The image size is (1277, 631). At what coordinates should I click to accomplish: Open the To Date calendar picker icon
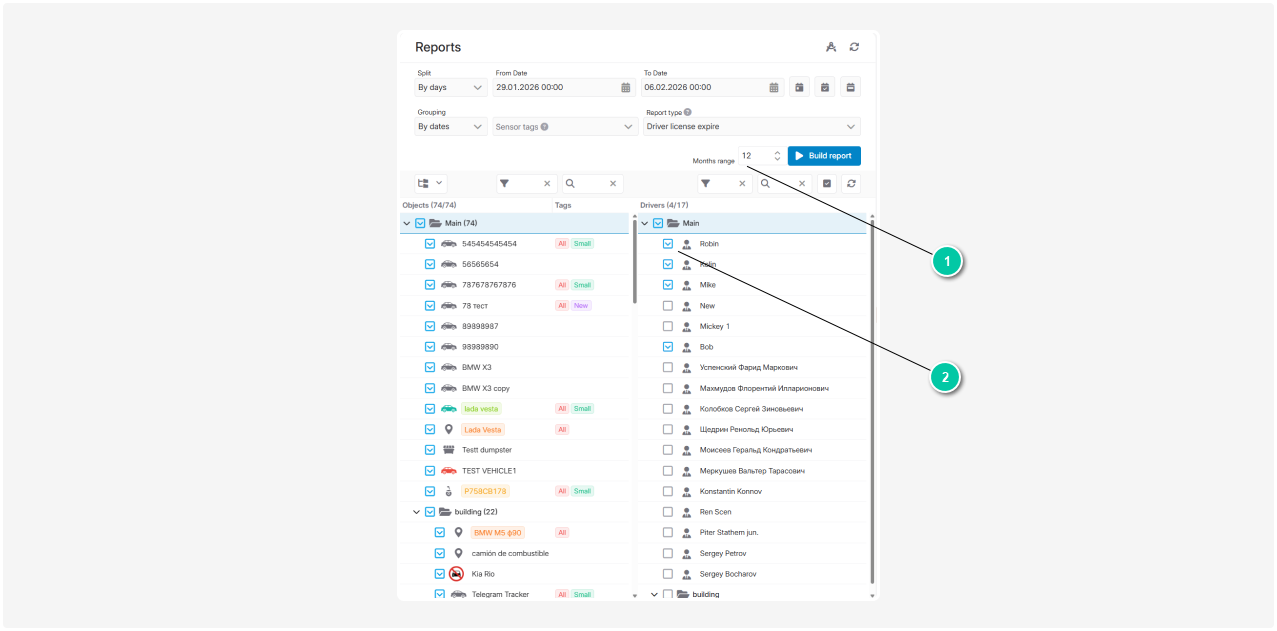[773, 88]
